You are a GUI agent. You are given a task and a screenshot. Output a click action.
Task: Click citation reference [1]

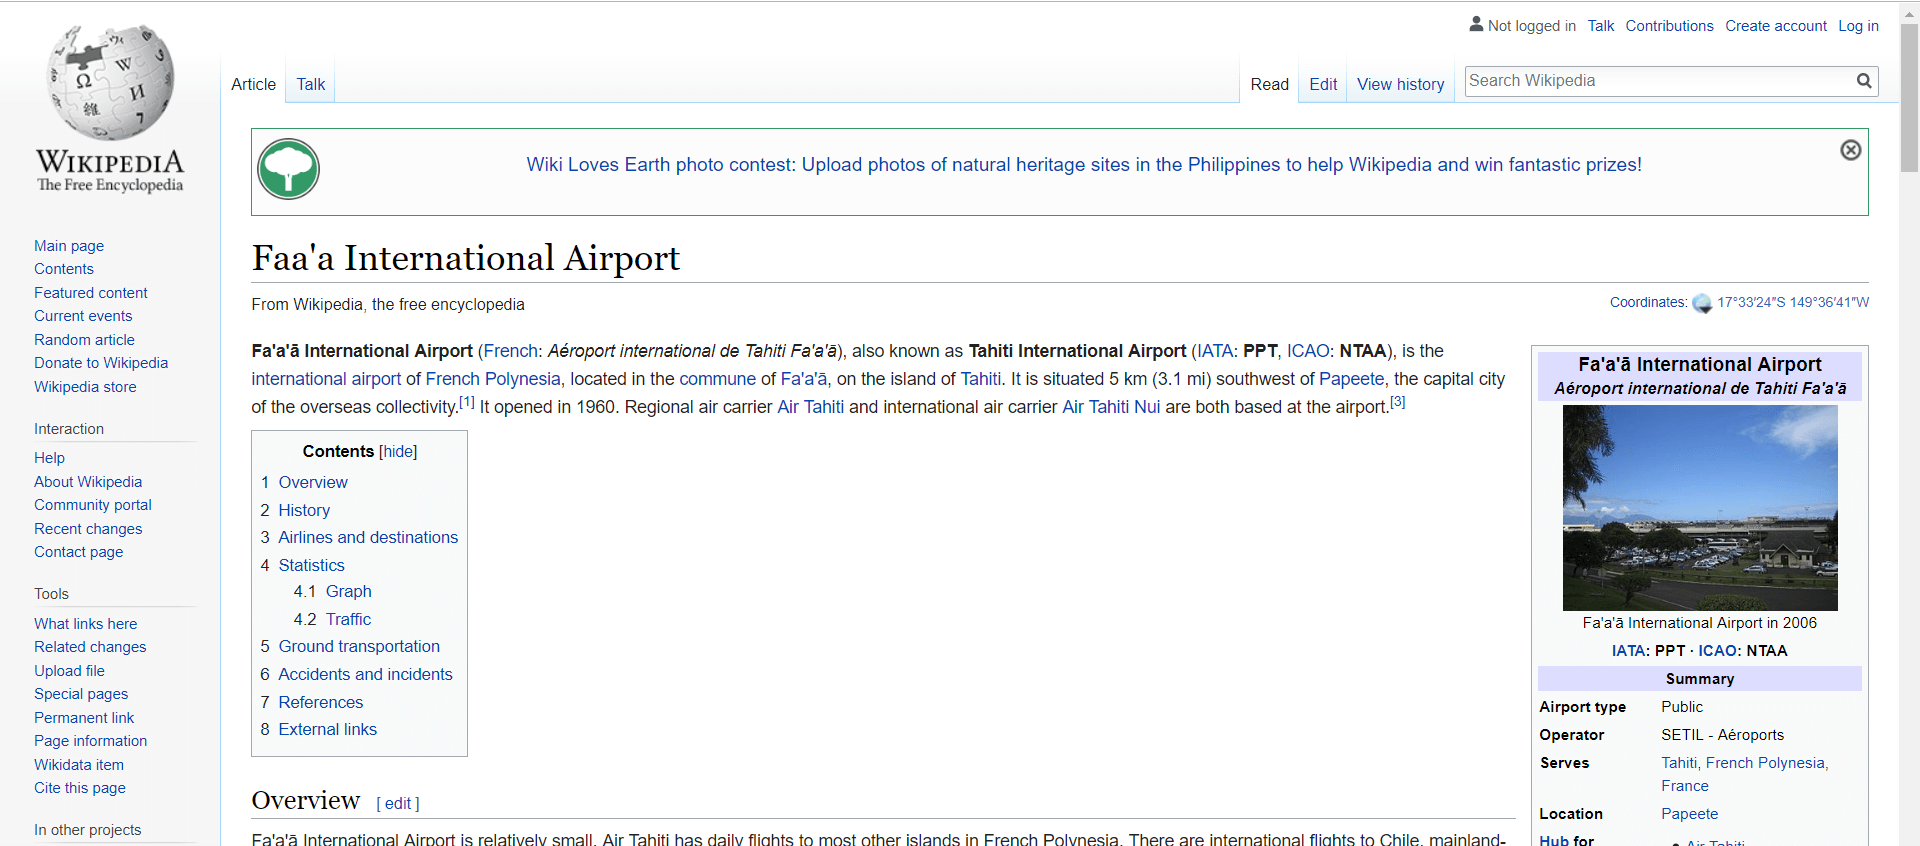pos(467,402)
